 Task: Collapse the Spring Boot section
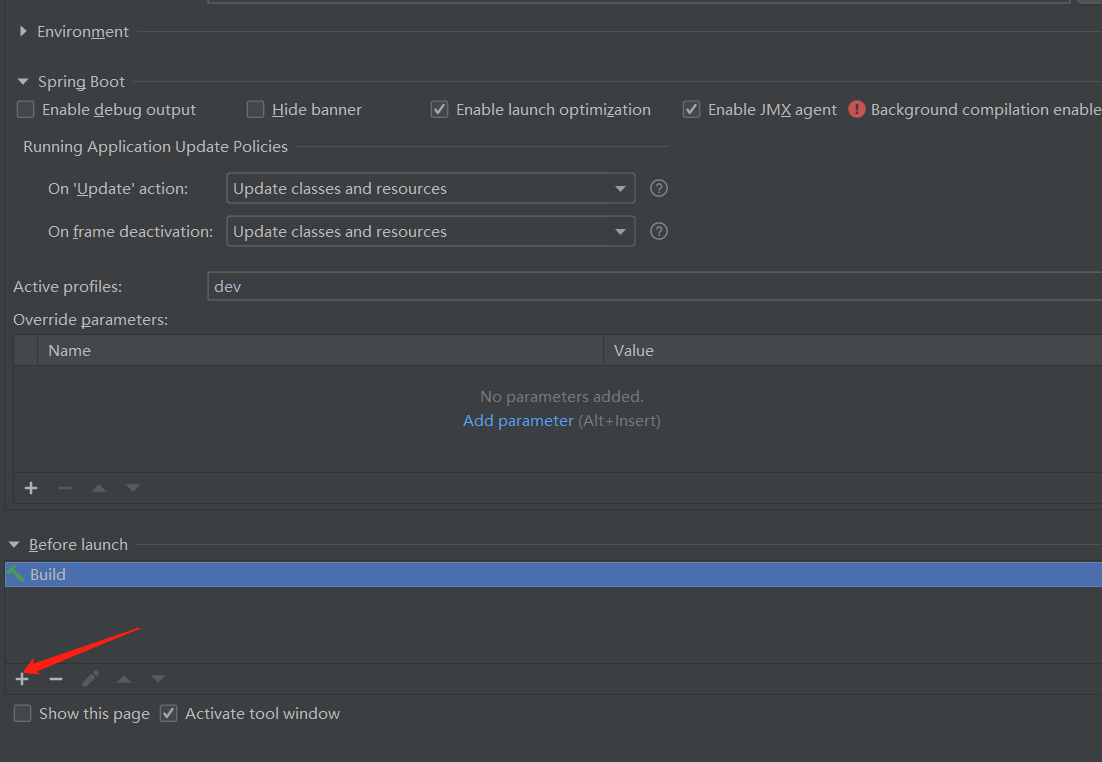tap(23, 82)
